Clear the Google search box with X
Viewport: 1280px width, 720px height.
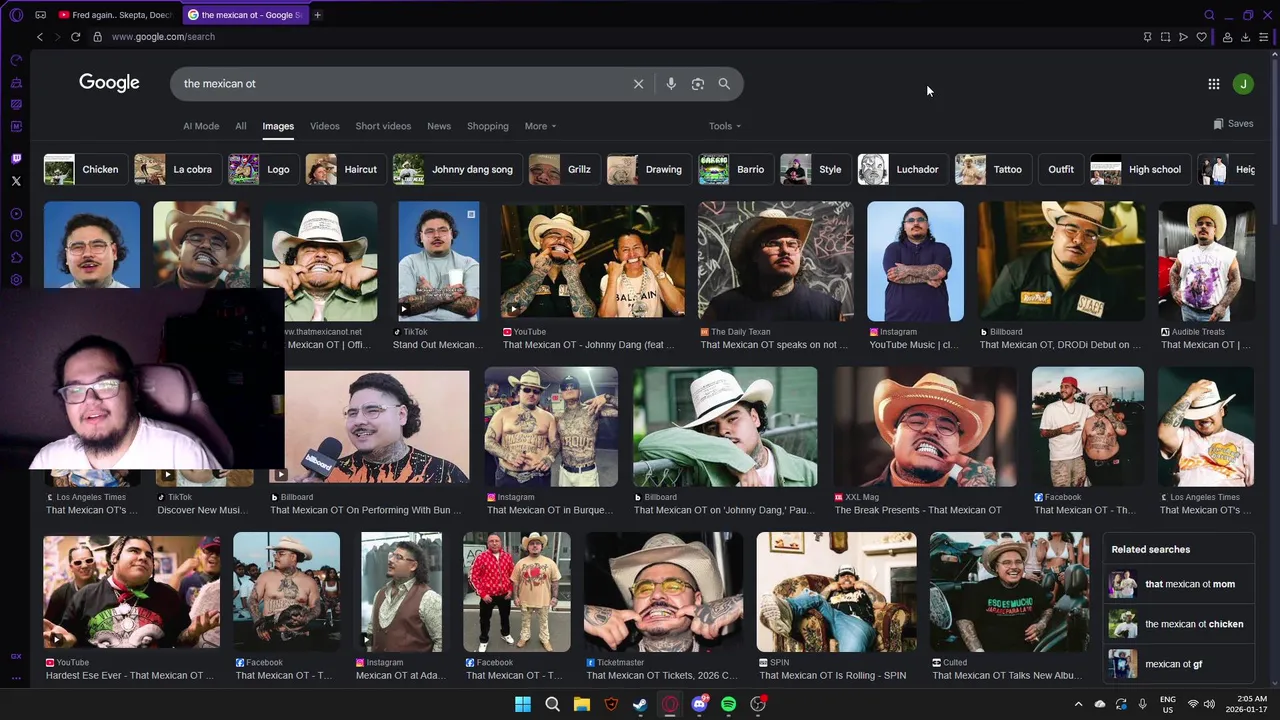pos(638,84)
